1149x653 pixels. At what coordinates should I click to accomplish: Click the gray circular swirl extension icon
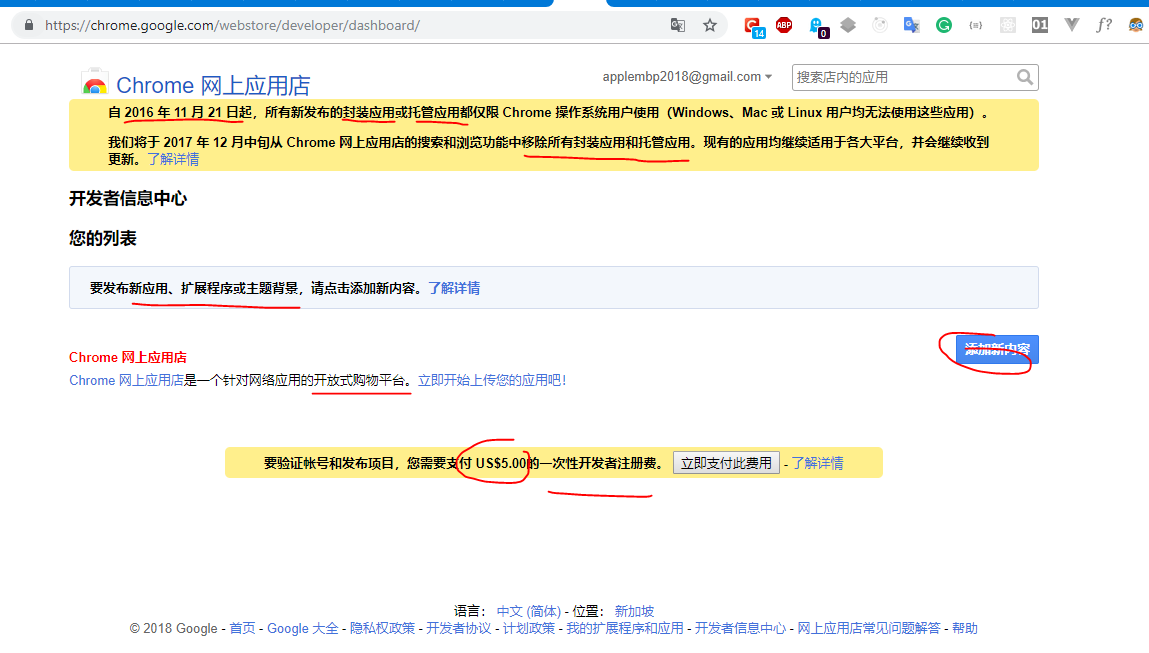click(880, 25)
